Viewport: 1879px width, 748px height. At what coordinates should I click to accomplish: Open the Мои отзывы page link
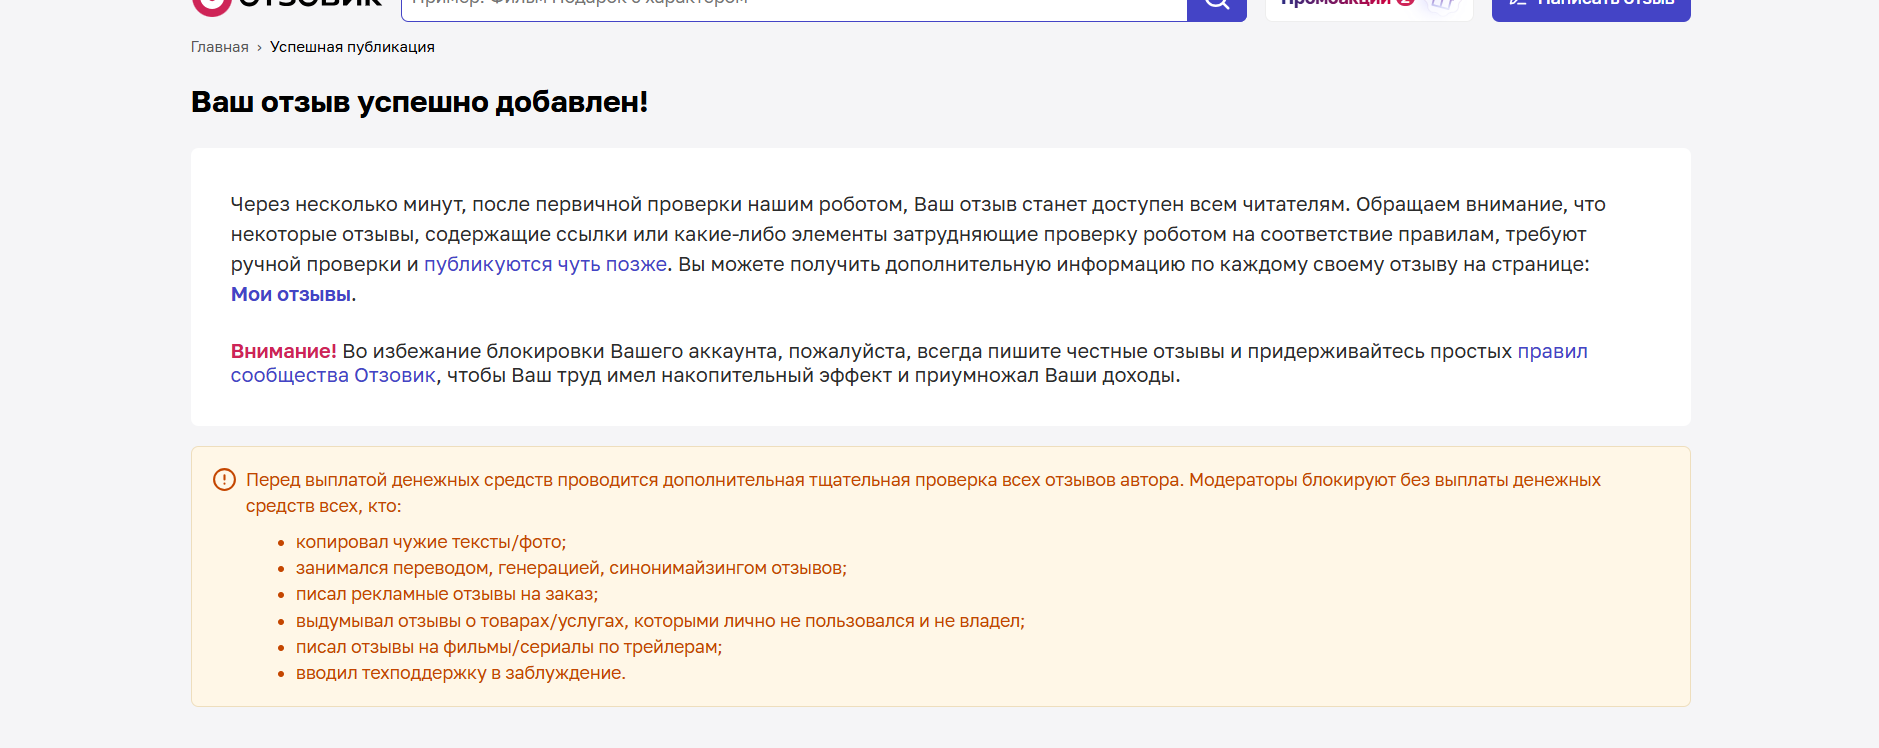(291, 294)
